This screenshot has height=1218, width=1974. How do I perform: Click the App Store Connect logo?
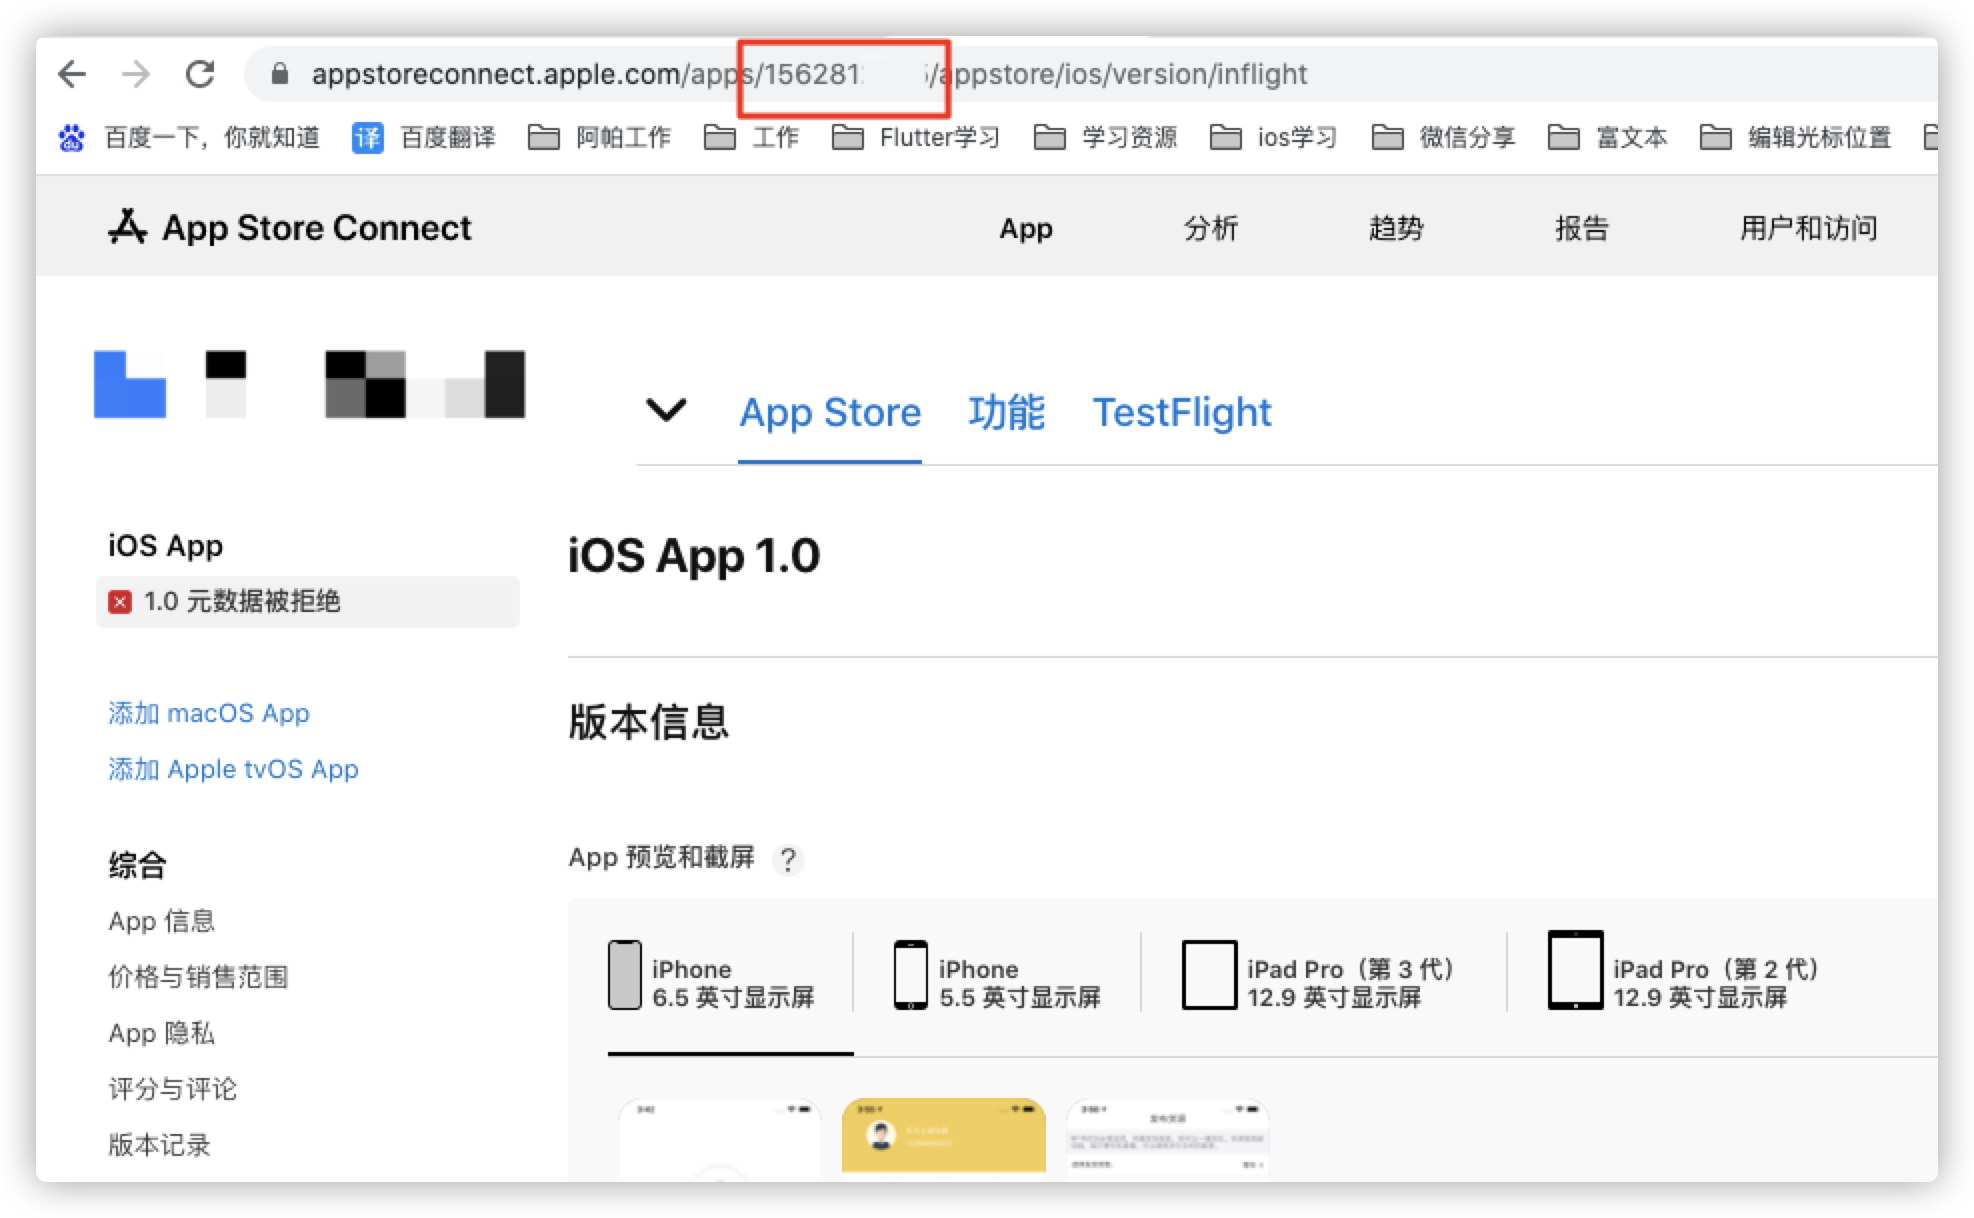289,227
